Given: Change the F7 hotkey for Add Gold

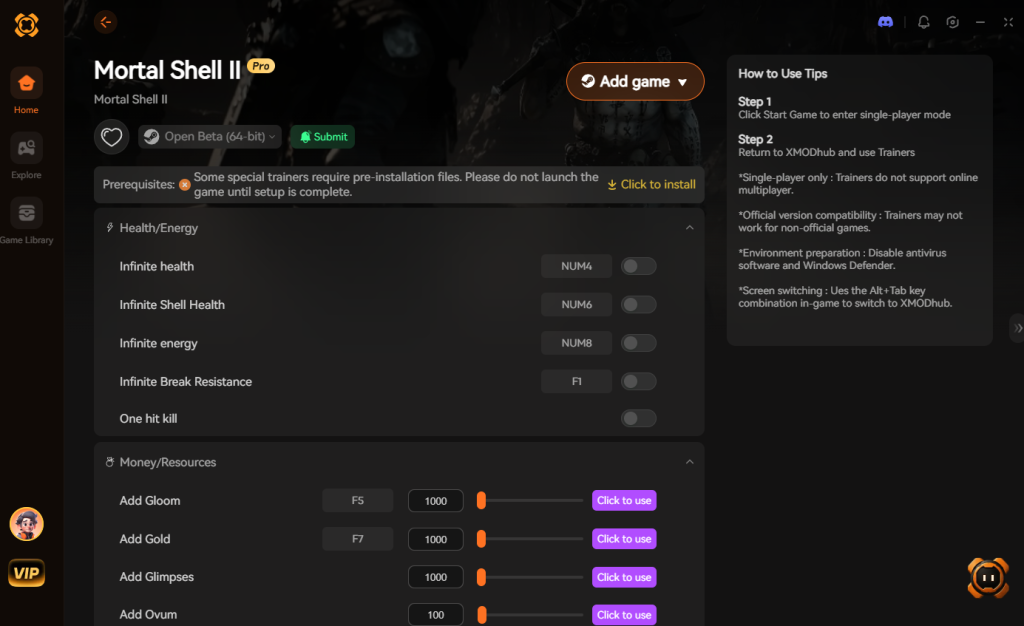Looking at the screenshot, I should [x=357, y=539].
